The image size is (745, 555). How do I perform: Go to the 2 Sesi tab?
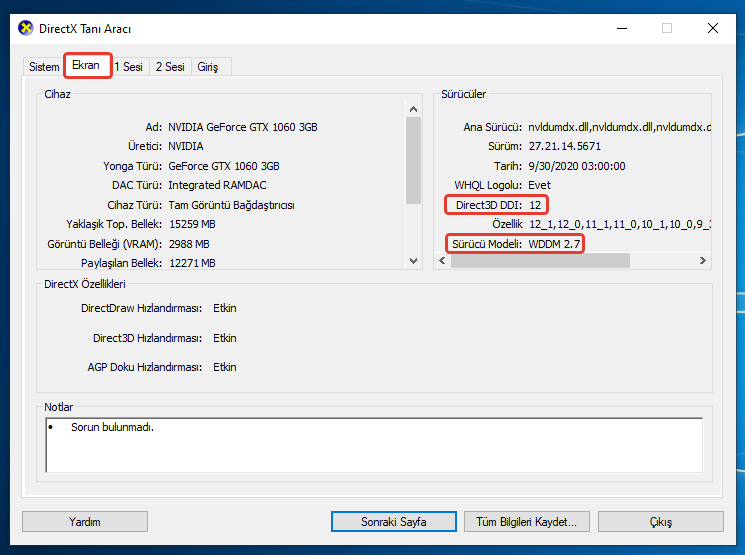pos(170,67)
